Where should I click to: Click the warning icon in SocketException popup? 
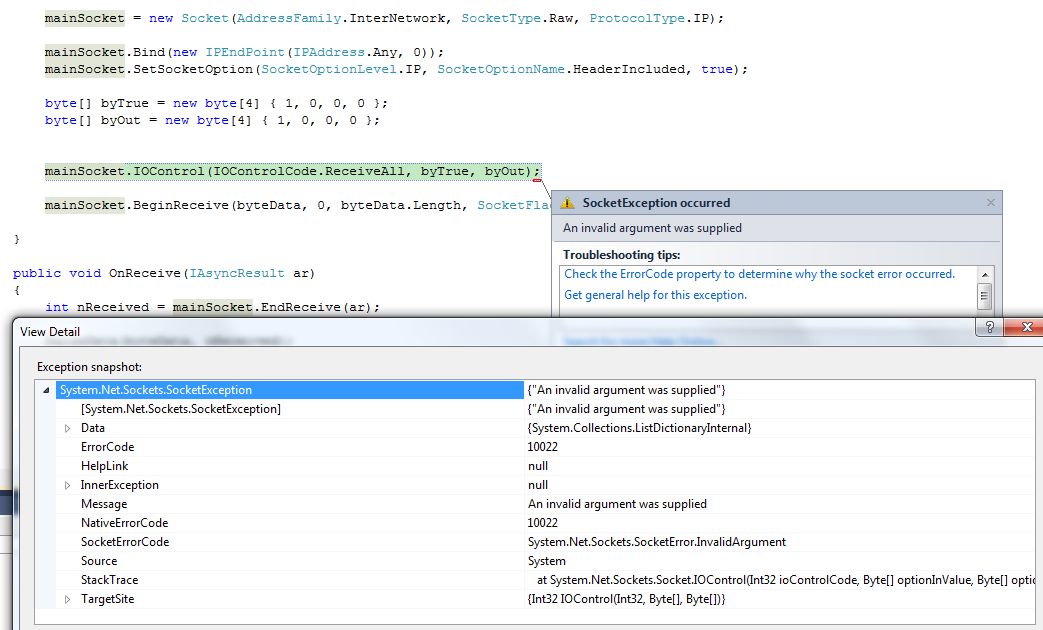tap(567, 203)
